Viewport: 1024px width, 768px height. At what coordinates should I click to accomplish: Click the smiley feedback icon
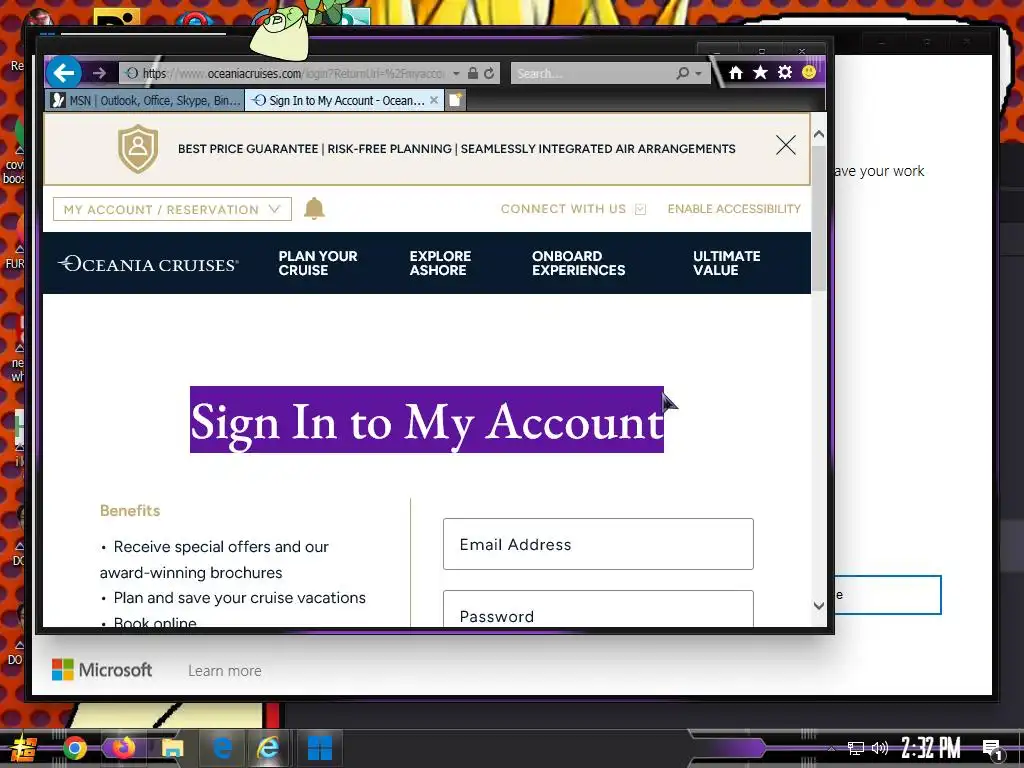click(808, 72)
